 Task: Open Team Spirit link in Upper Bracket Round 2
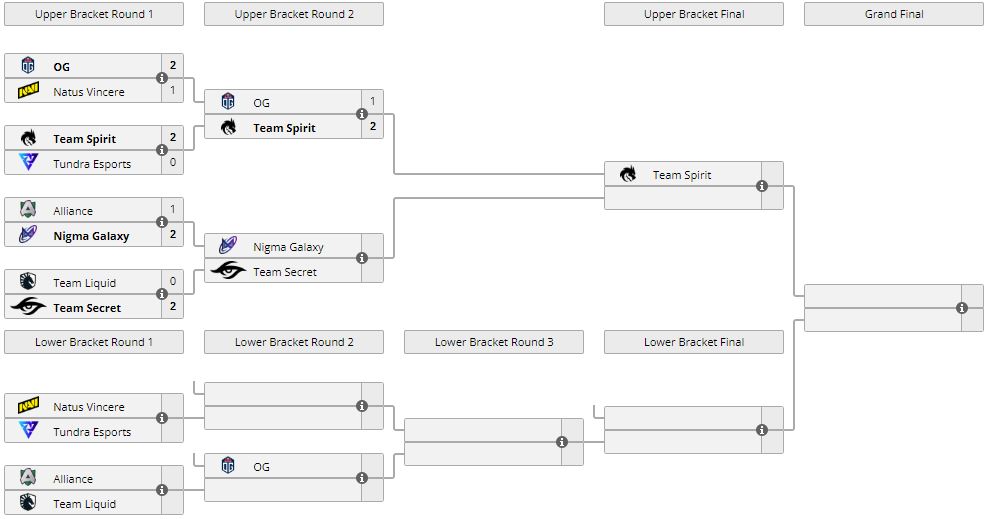coord(284,128)
